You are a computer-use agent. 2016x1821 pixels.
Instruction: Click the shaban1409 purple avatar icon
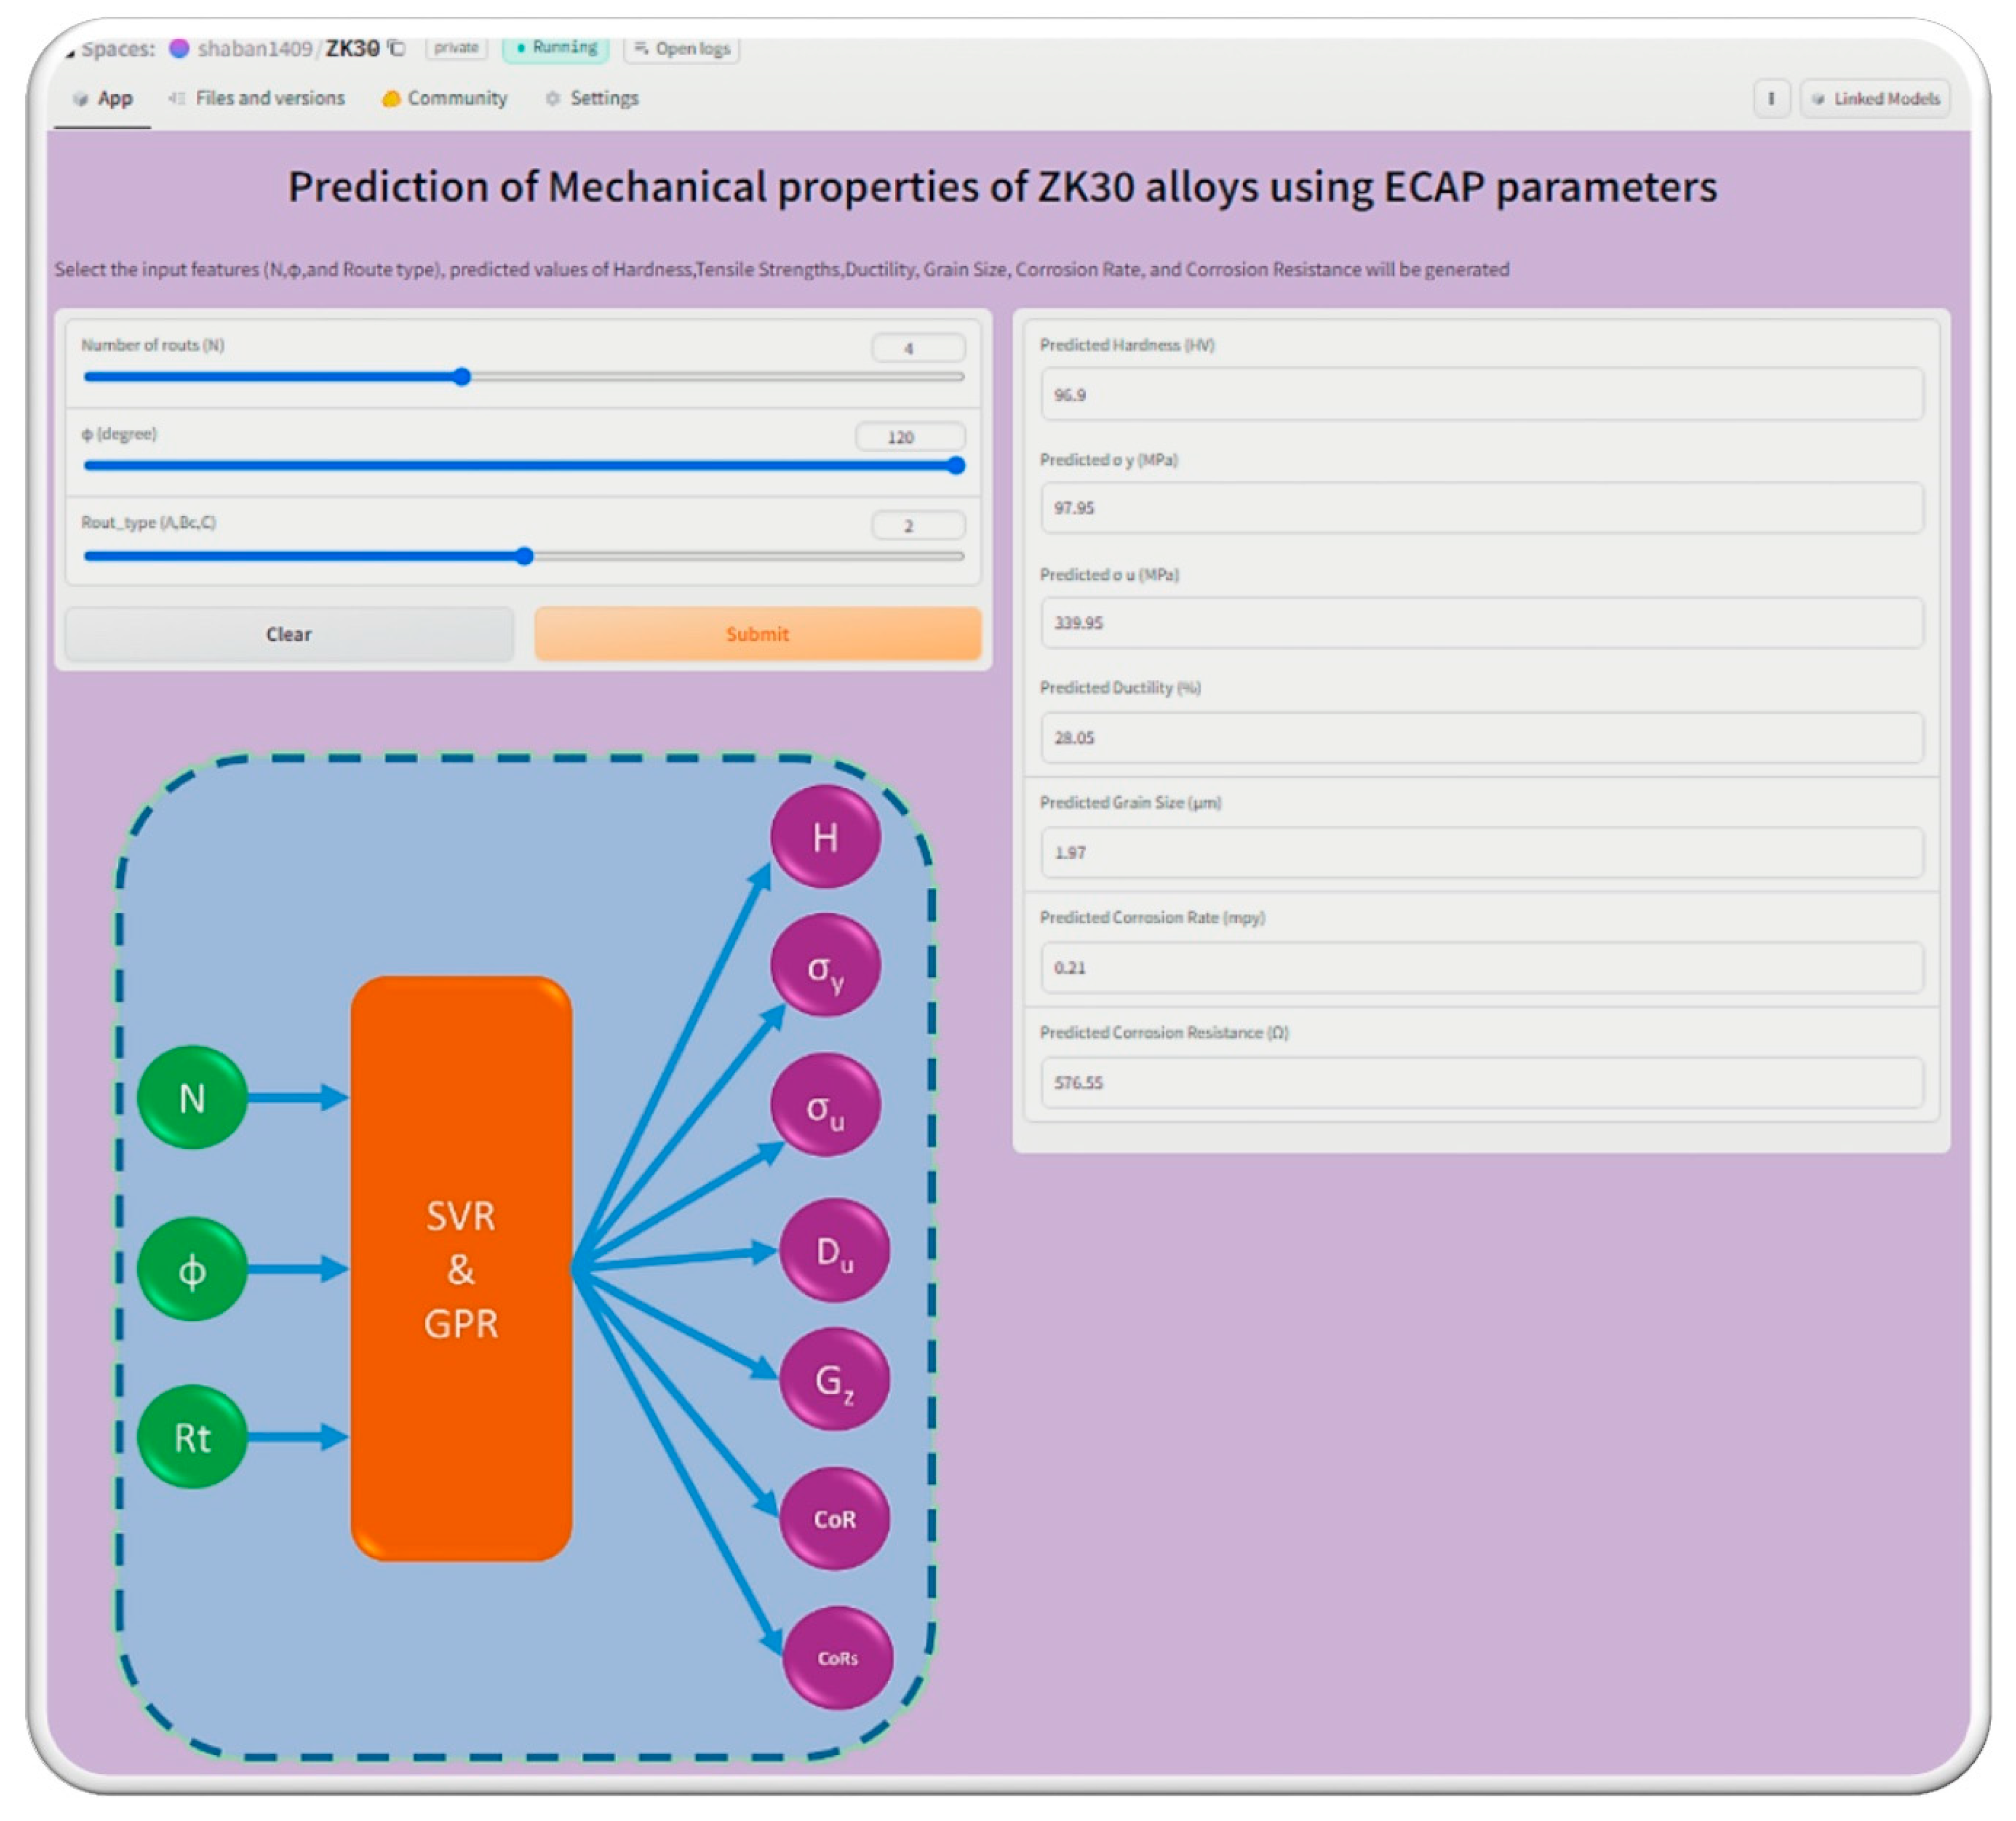click(179, 48)
